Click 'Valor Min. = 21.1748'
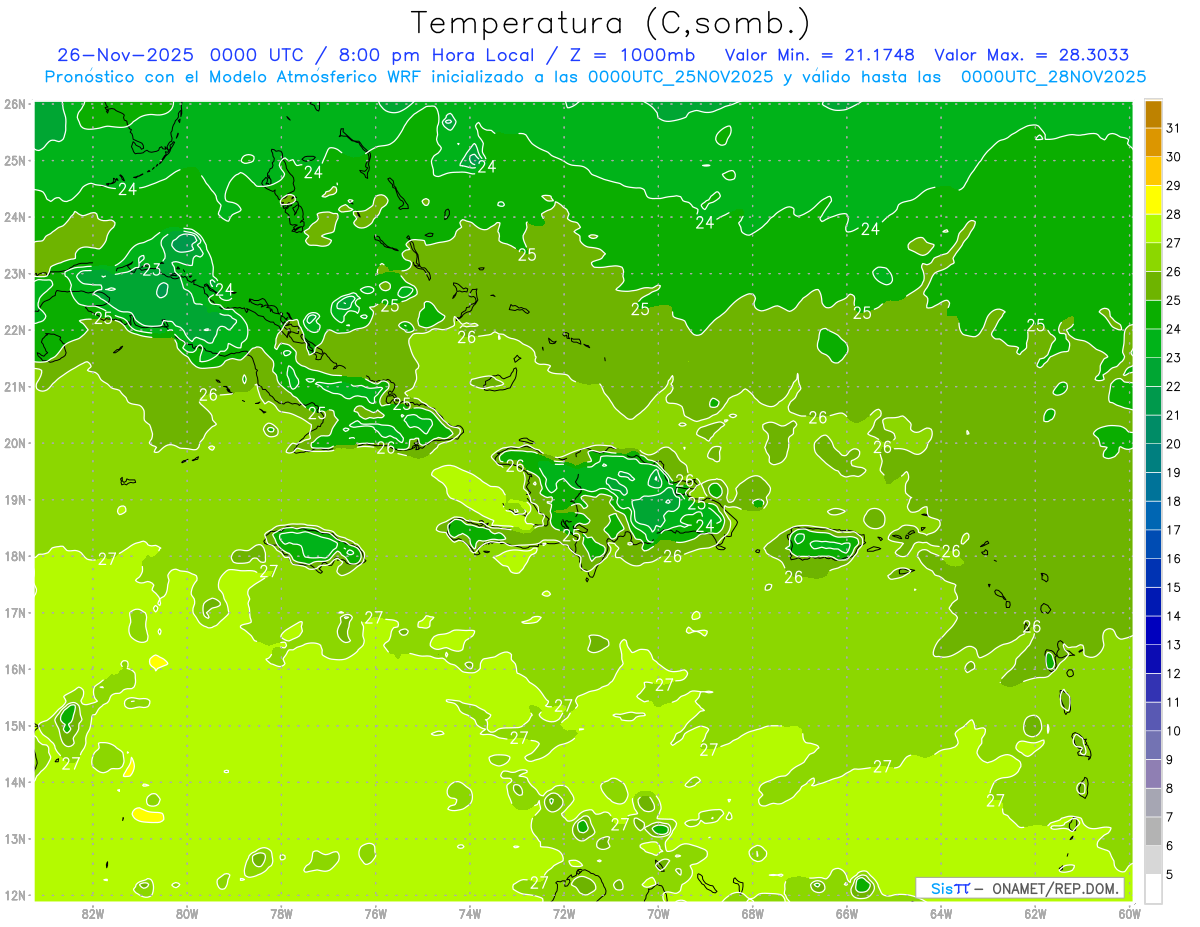Viewport: 1200px width, 927px height. click(819, 55)
